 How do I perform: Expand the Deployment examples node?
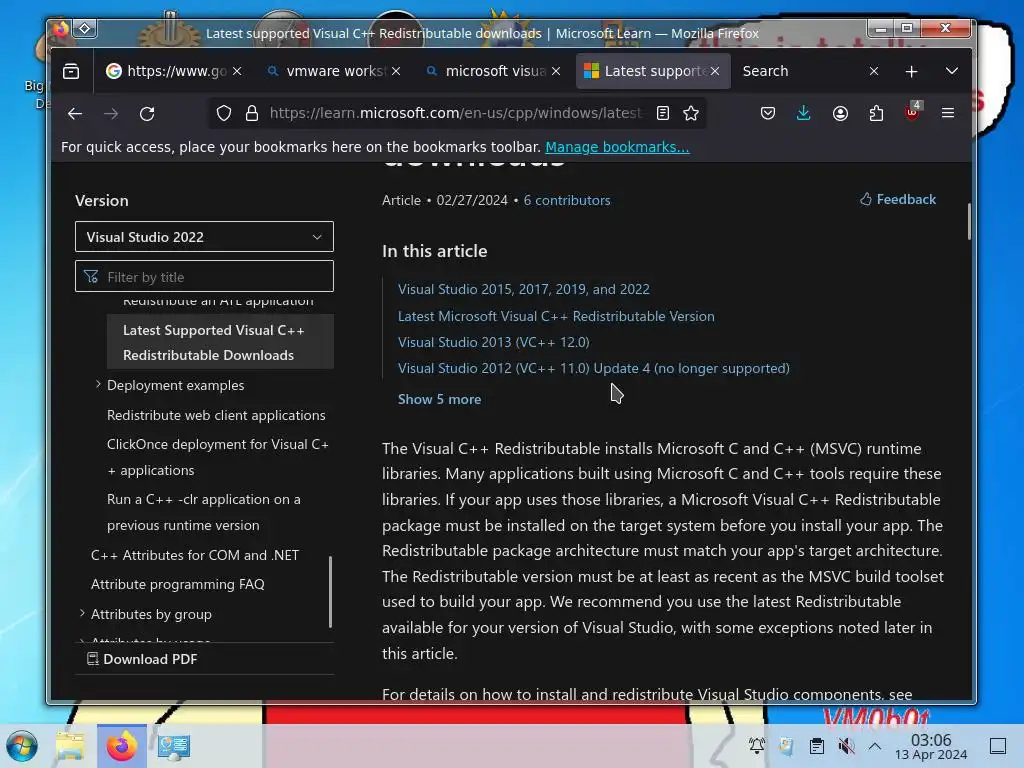tap(98, 385)
